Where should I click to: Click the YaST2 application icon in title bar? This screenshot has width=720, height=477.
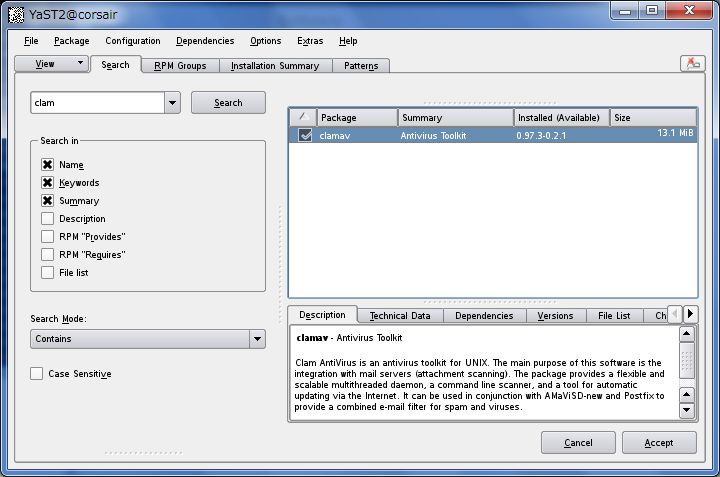[16, 15]
